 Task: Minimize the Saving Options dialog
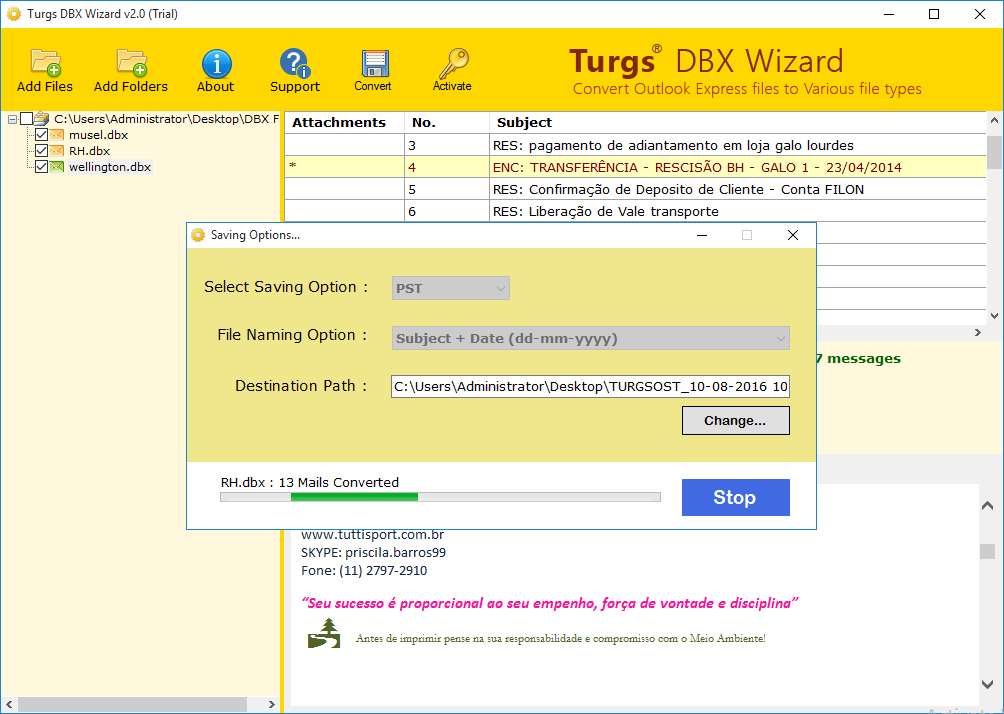click(x=702, y=235)
